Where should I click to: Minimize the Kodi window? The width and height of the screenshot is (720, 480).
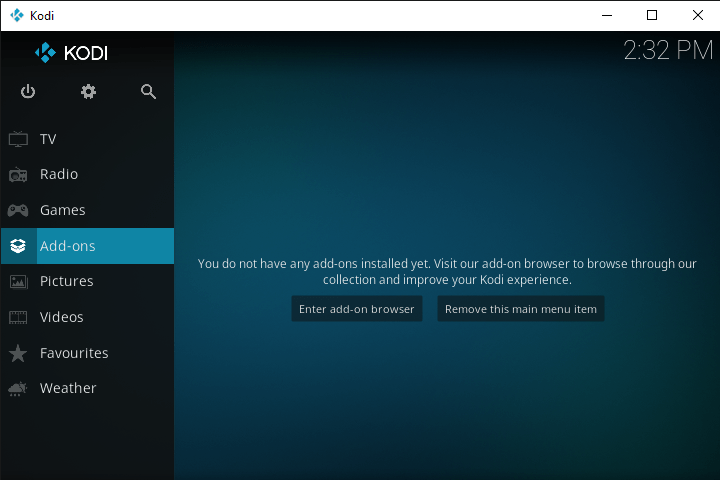pyautogui.click(x=607, y=16)
